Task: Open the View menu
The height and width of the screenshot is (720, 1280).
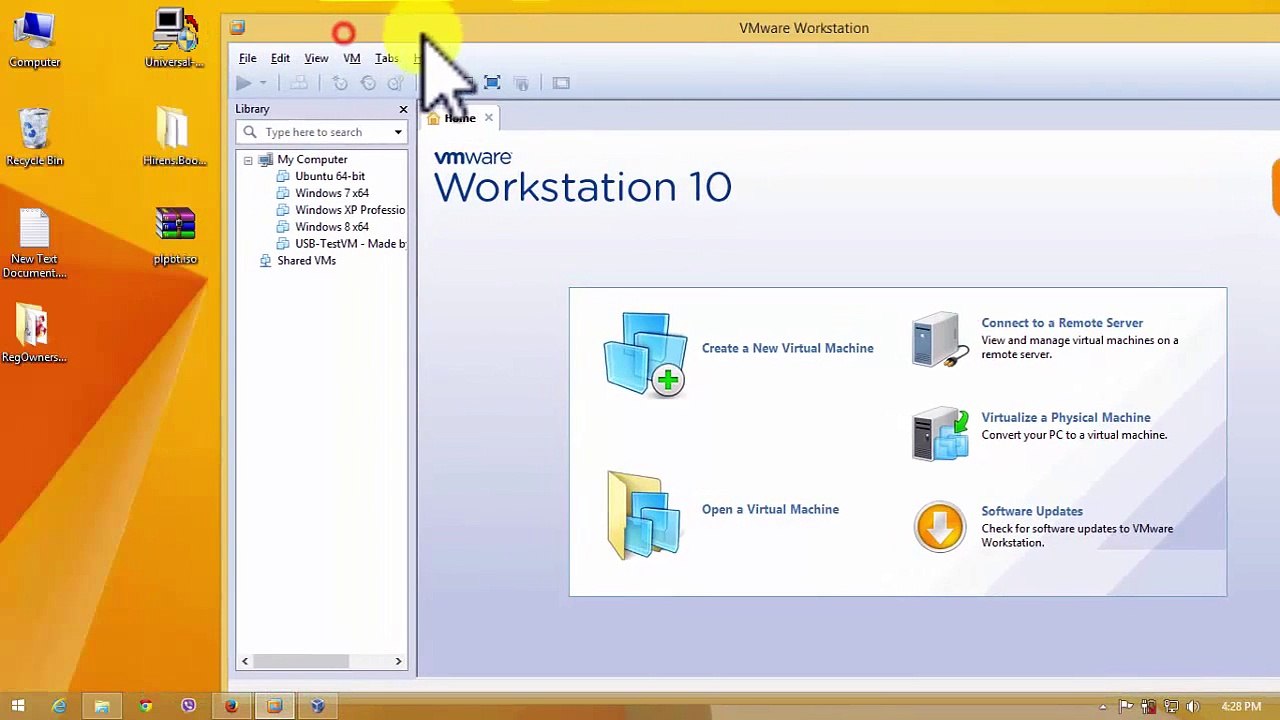Action: (x=316, y=58)
